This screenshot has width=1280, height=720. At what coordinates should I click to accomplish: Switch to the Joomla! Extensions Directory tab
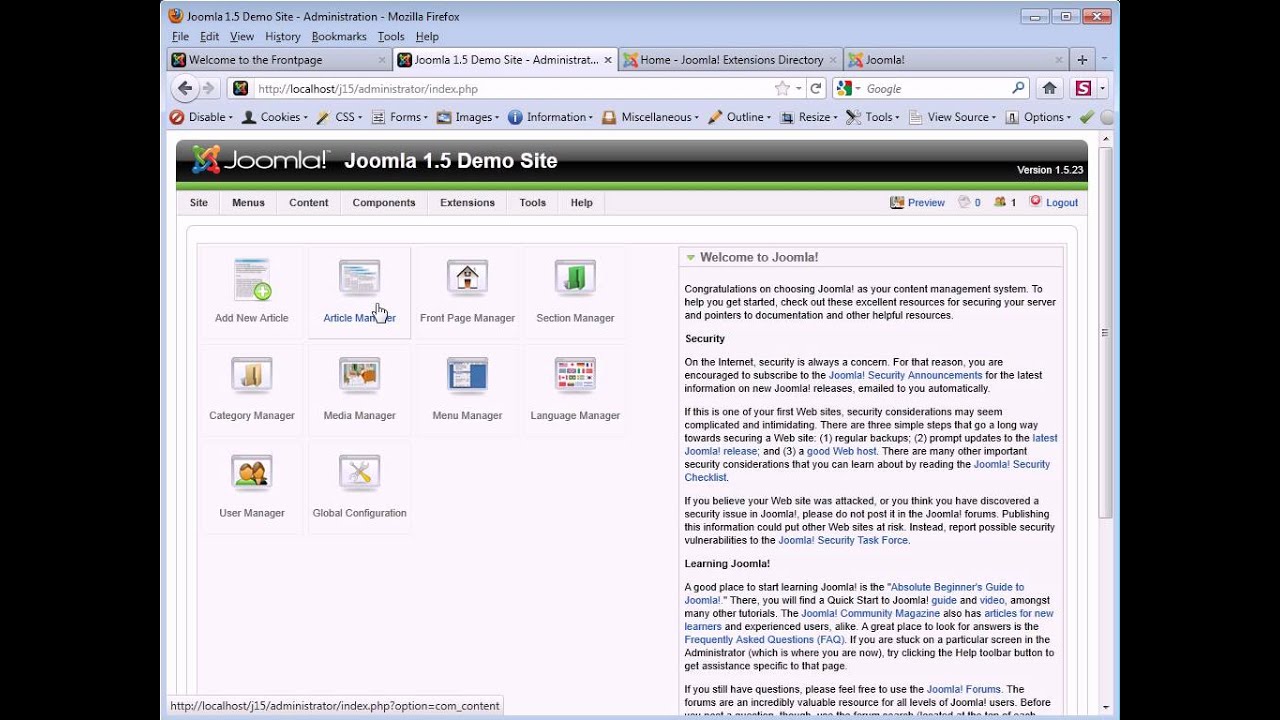(732, 60)
